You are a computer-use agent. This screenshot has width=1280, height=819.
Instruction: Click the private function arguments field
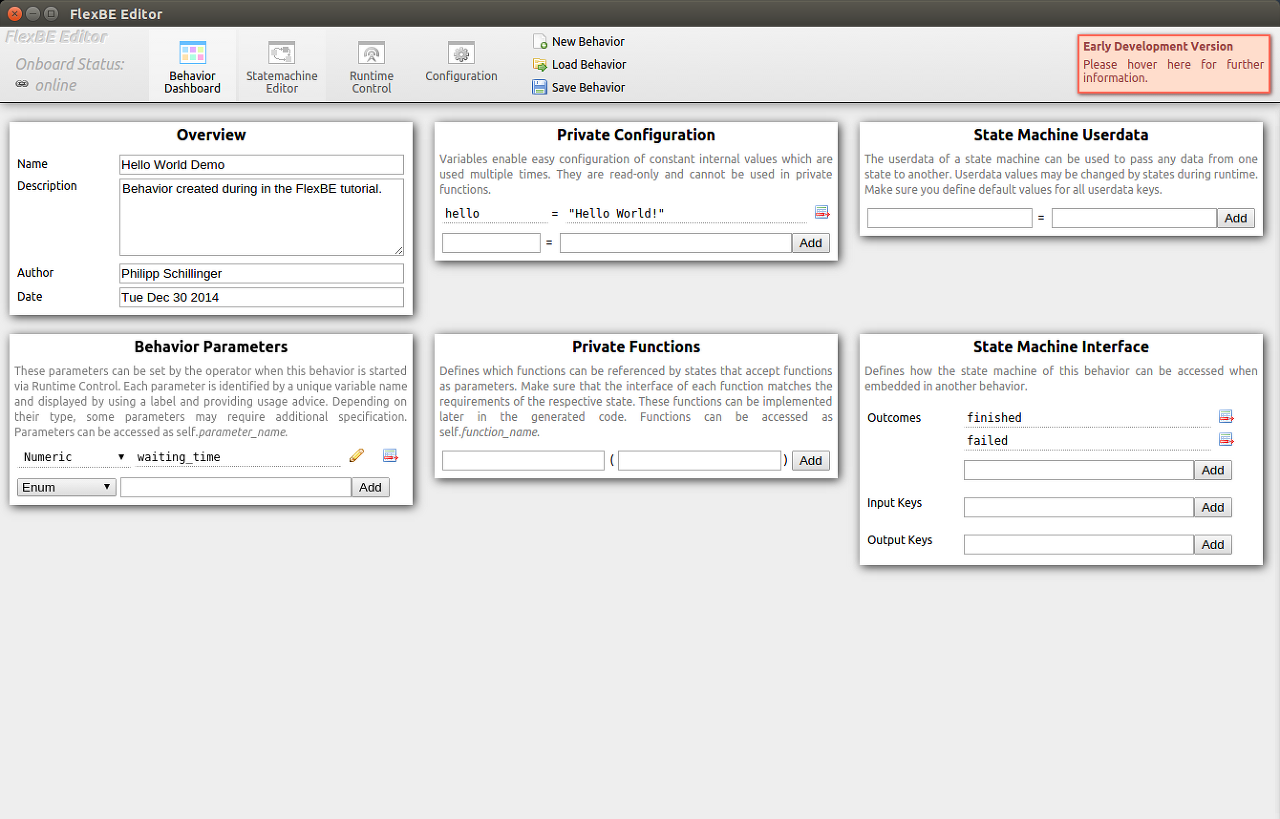pos(700,461)
